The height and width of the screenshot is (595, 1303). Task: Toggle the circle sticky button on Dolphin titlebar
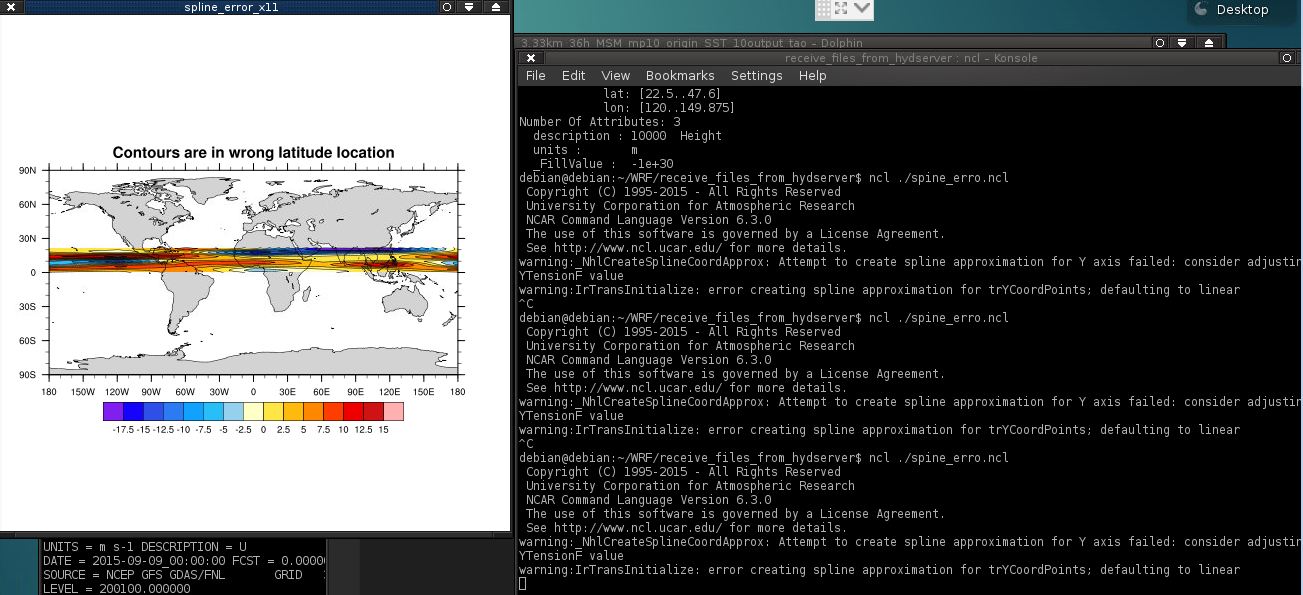tap(1160, 43)
